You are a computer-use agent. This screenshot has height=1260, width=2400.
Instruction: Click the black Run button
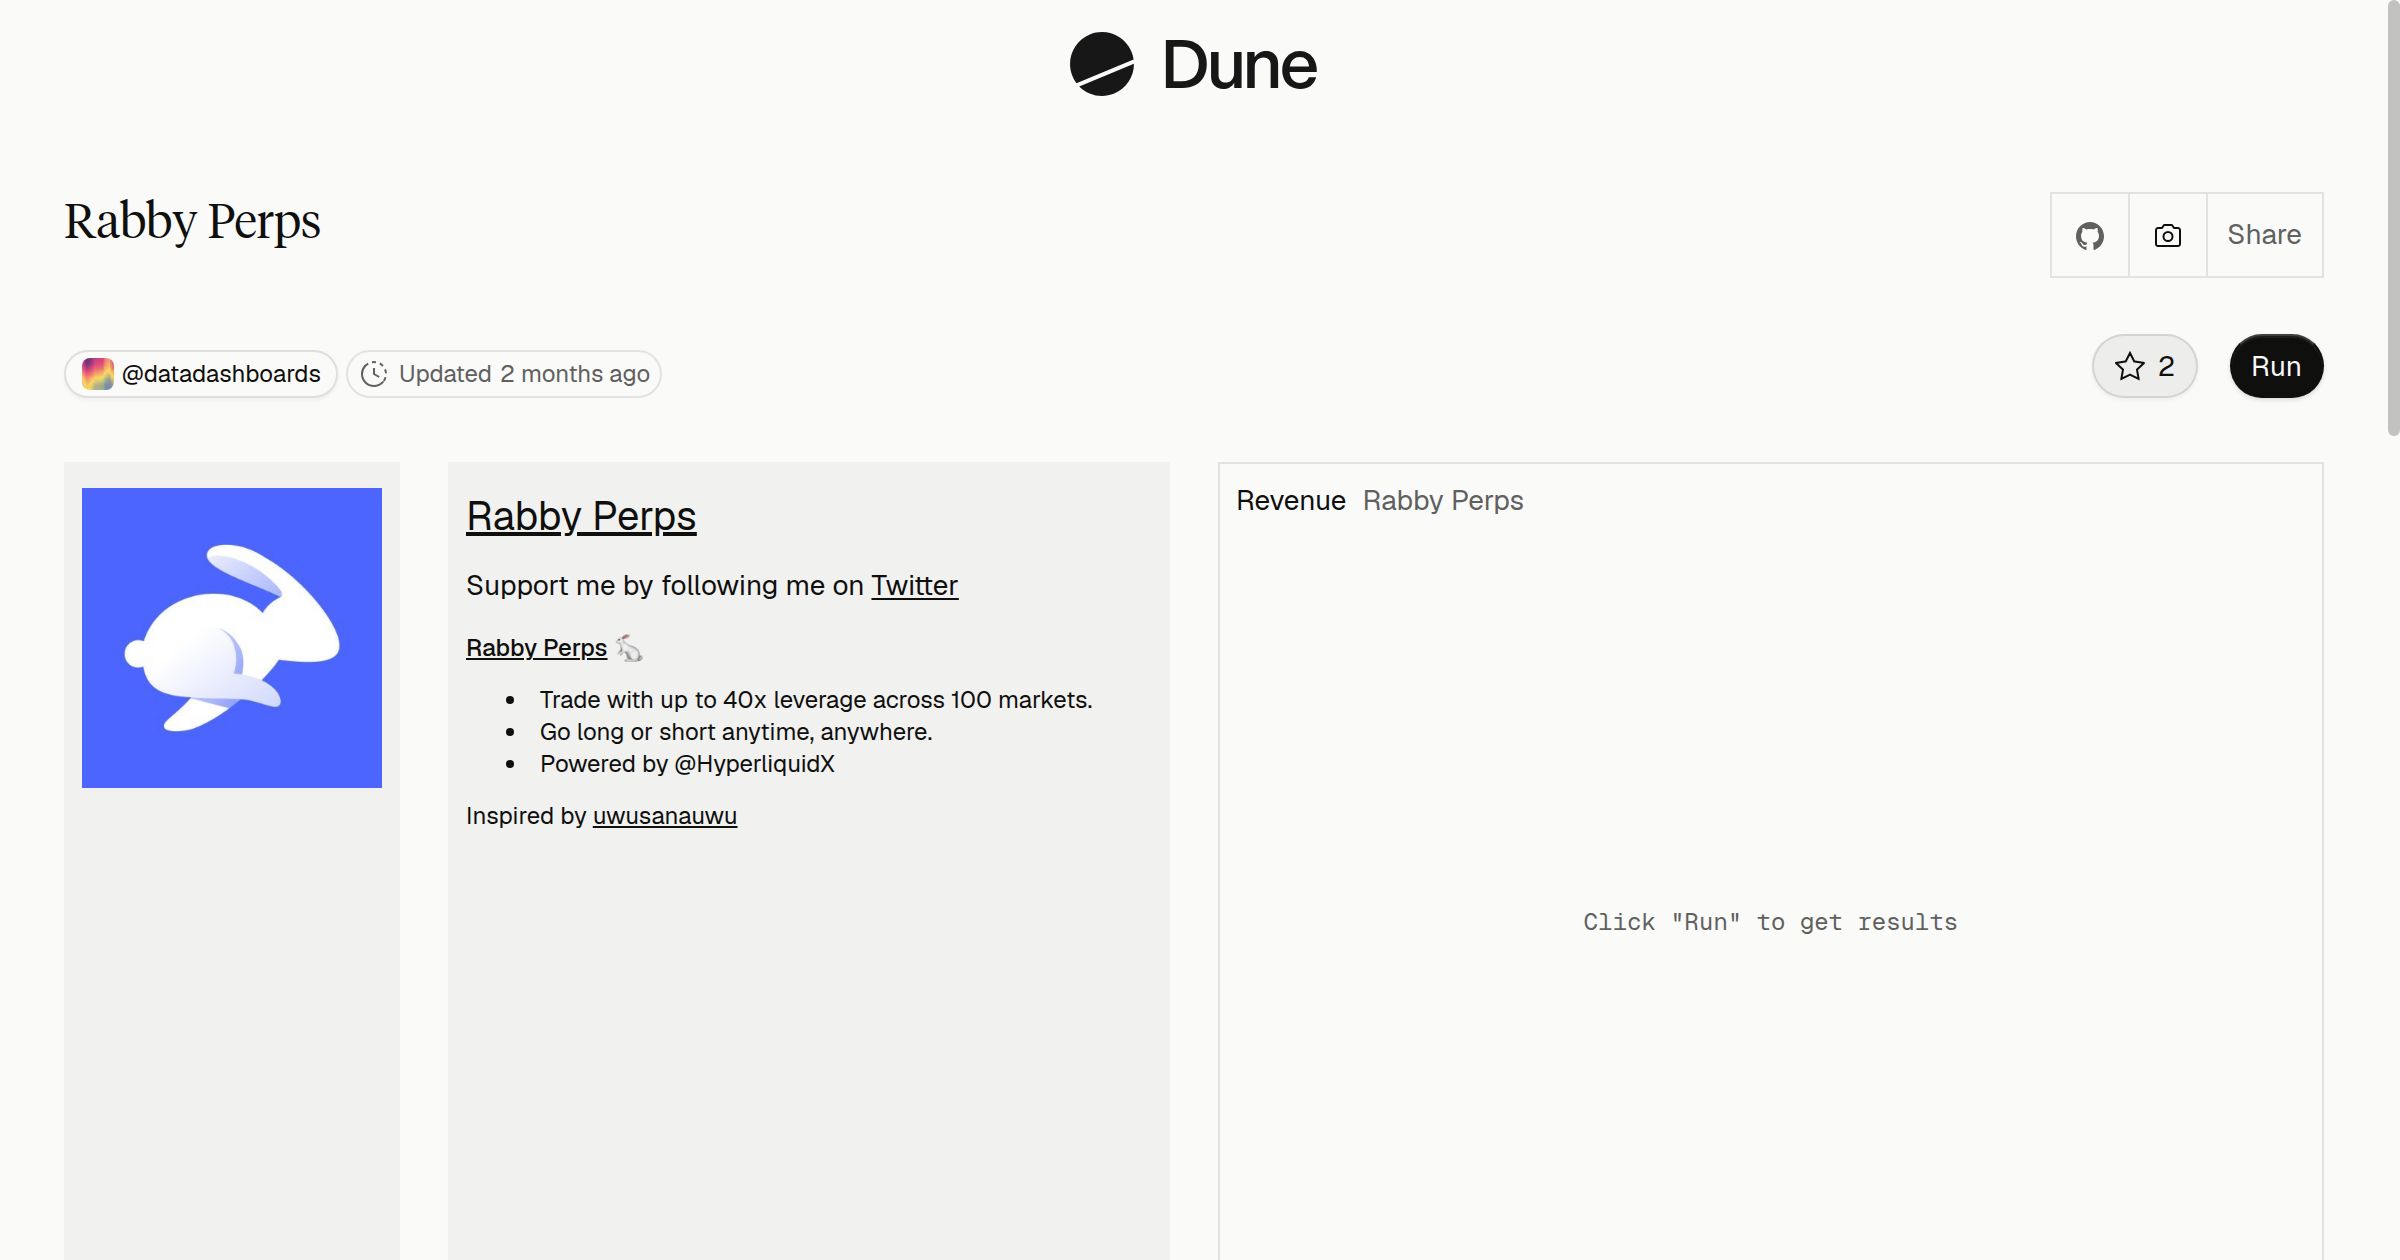2276,366
